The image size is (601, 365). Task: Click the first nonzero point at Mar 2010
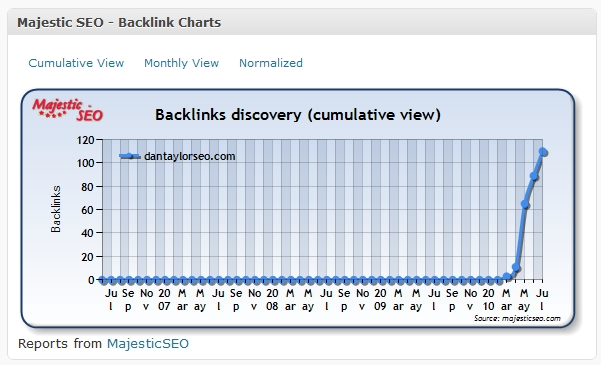point(507,276)
